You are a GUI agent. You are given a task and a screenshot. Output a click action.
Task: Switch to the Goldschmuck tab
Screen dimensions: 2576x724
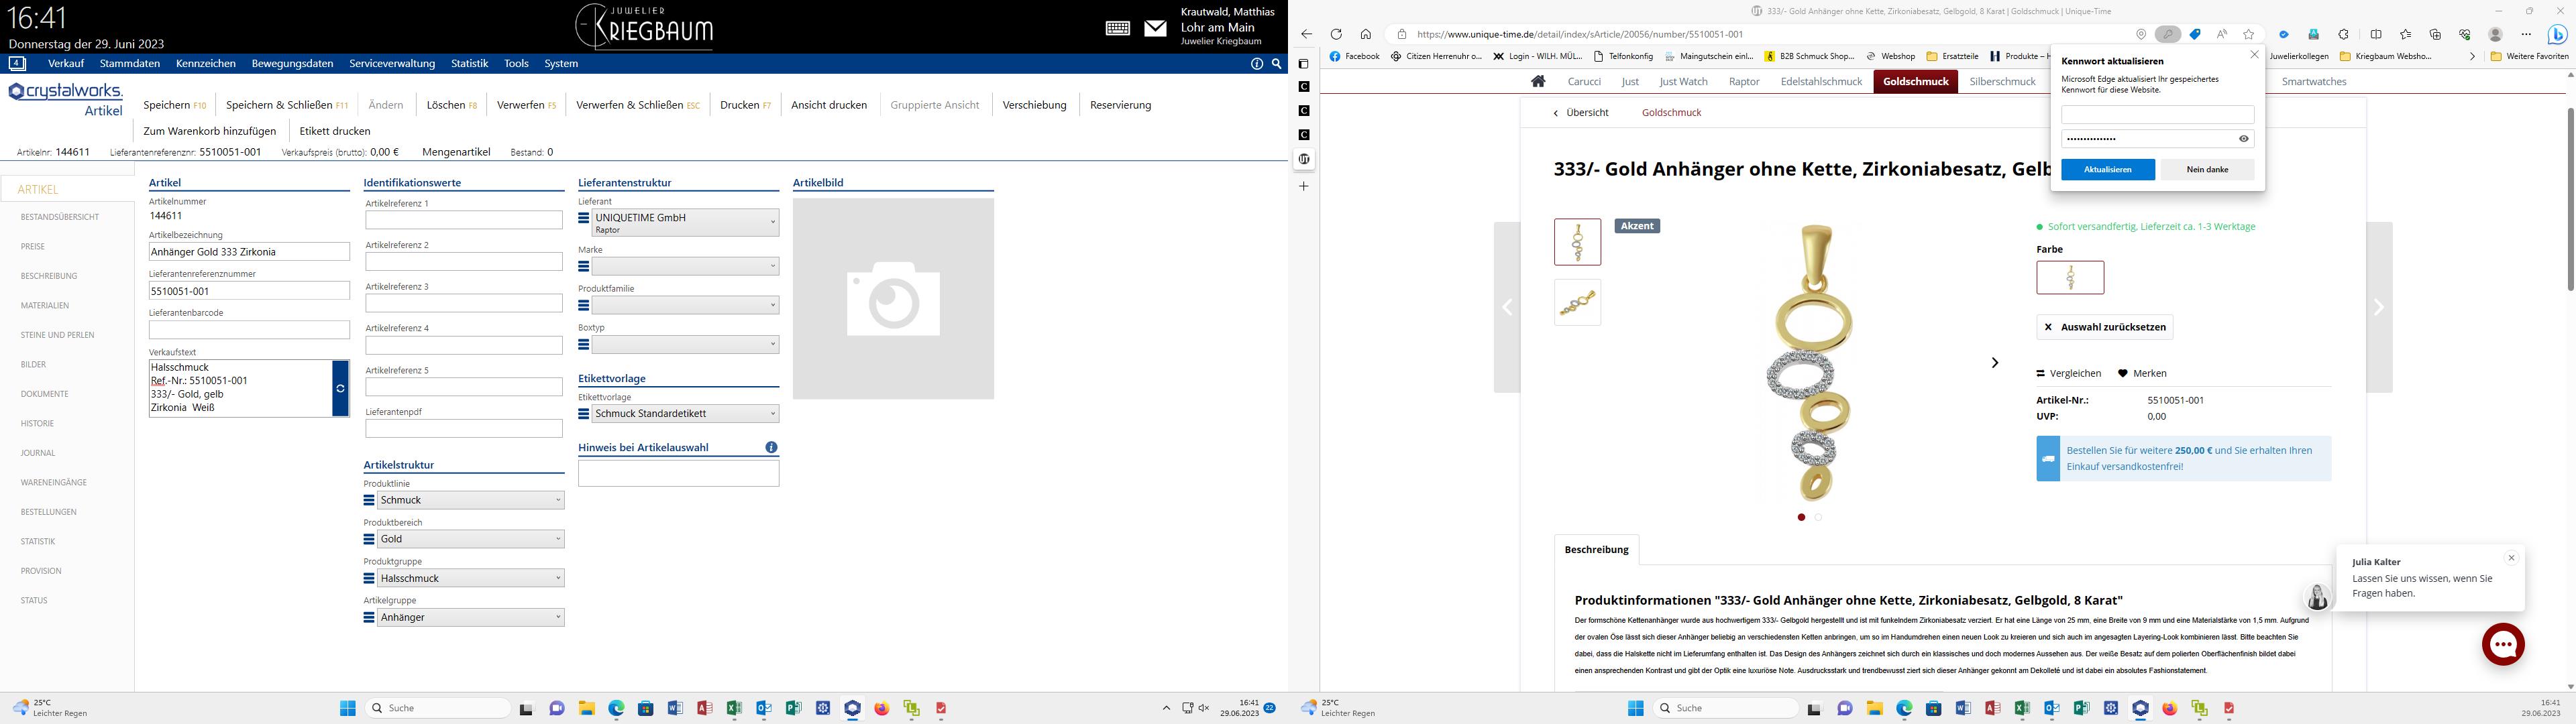tap(1915, 81)
